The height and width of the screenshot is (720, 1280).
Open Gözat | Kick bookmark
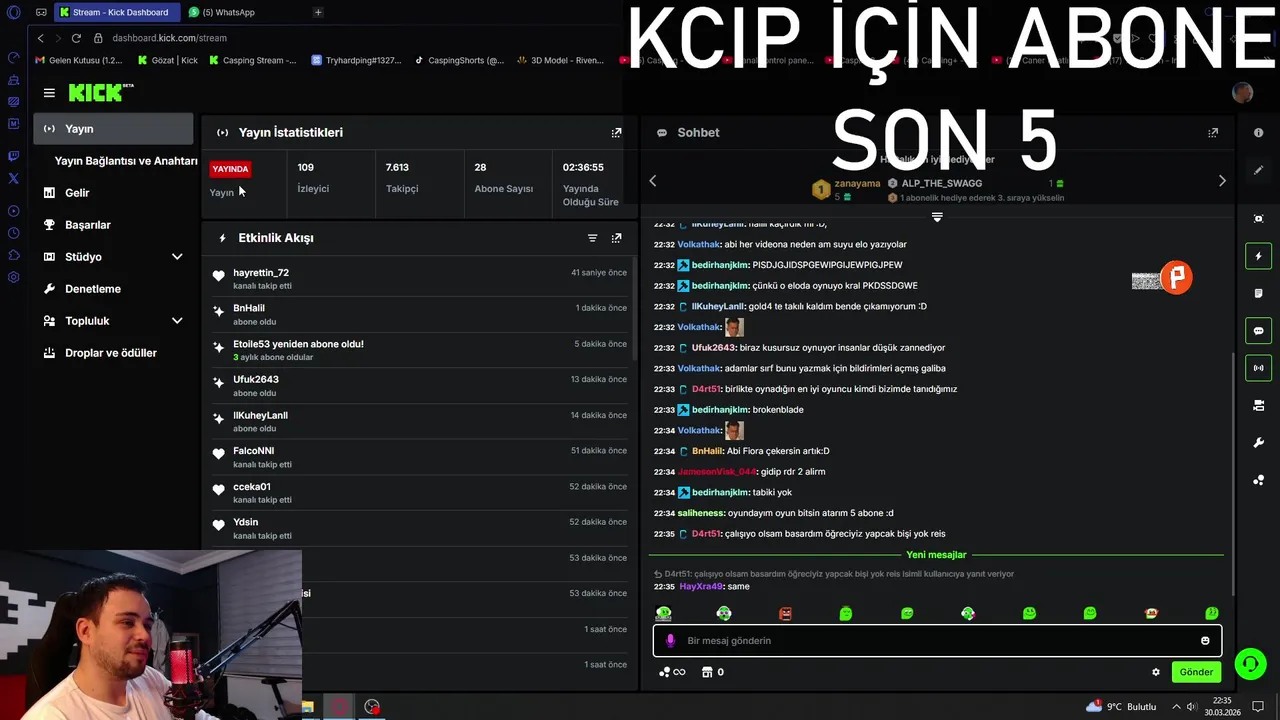tap(168, 60)
